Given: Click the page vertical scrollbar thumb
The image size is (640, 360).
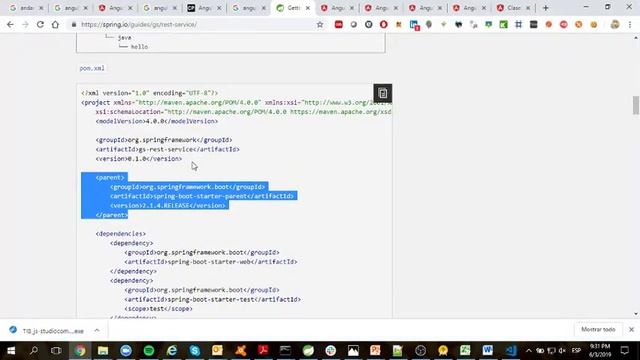Looking at the screenshot, I should point(636,105).
